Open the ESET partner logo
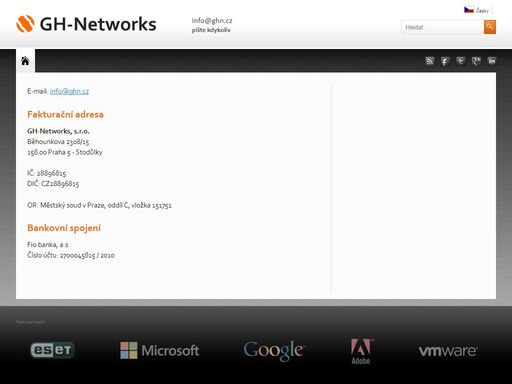This screenshot has height=384, width=512. (52, 350)
